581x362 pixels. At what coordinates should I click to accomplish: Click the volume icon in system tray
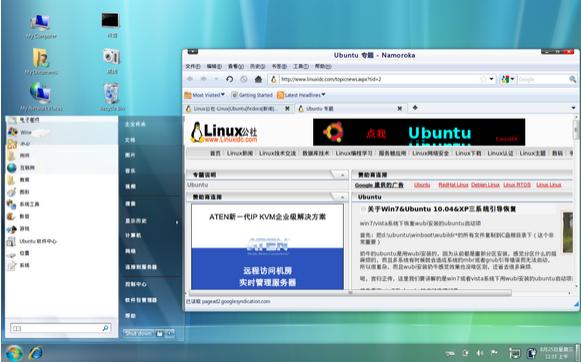point(480,353)
